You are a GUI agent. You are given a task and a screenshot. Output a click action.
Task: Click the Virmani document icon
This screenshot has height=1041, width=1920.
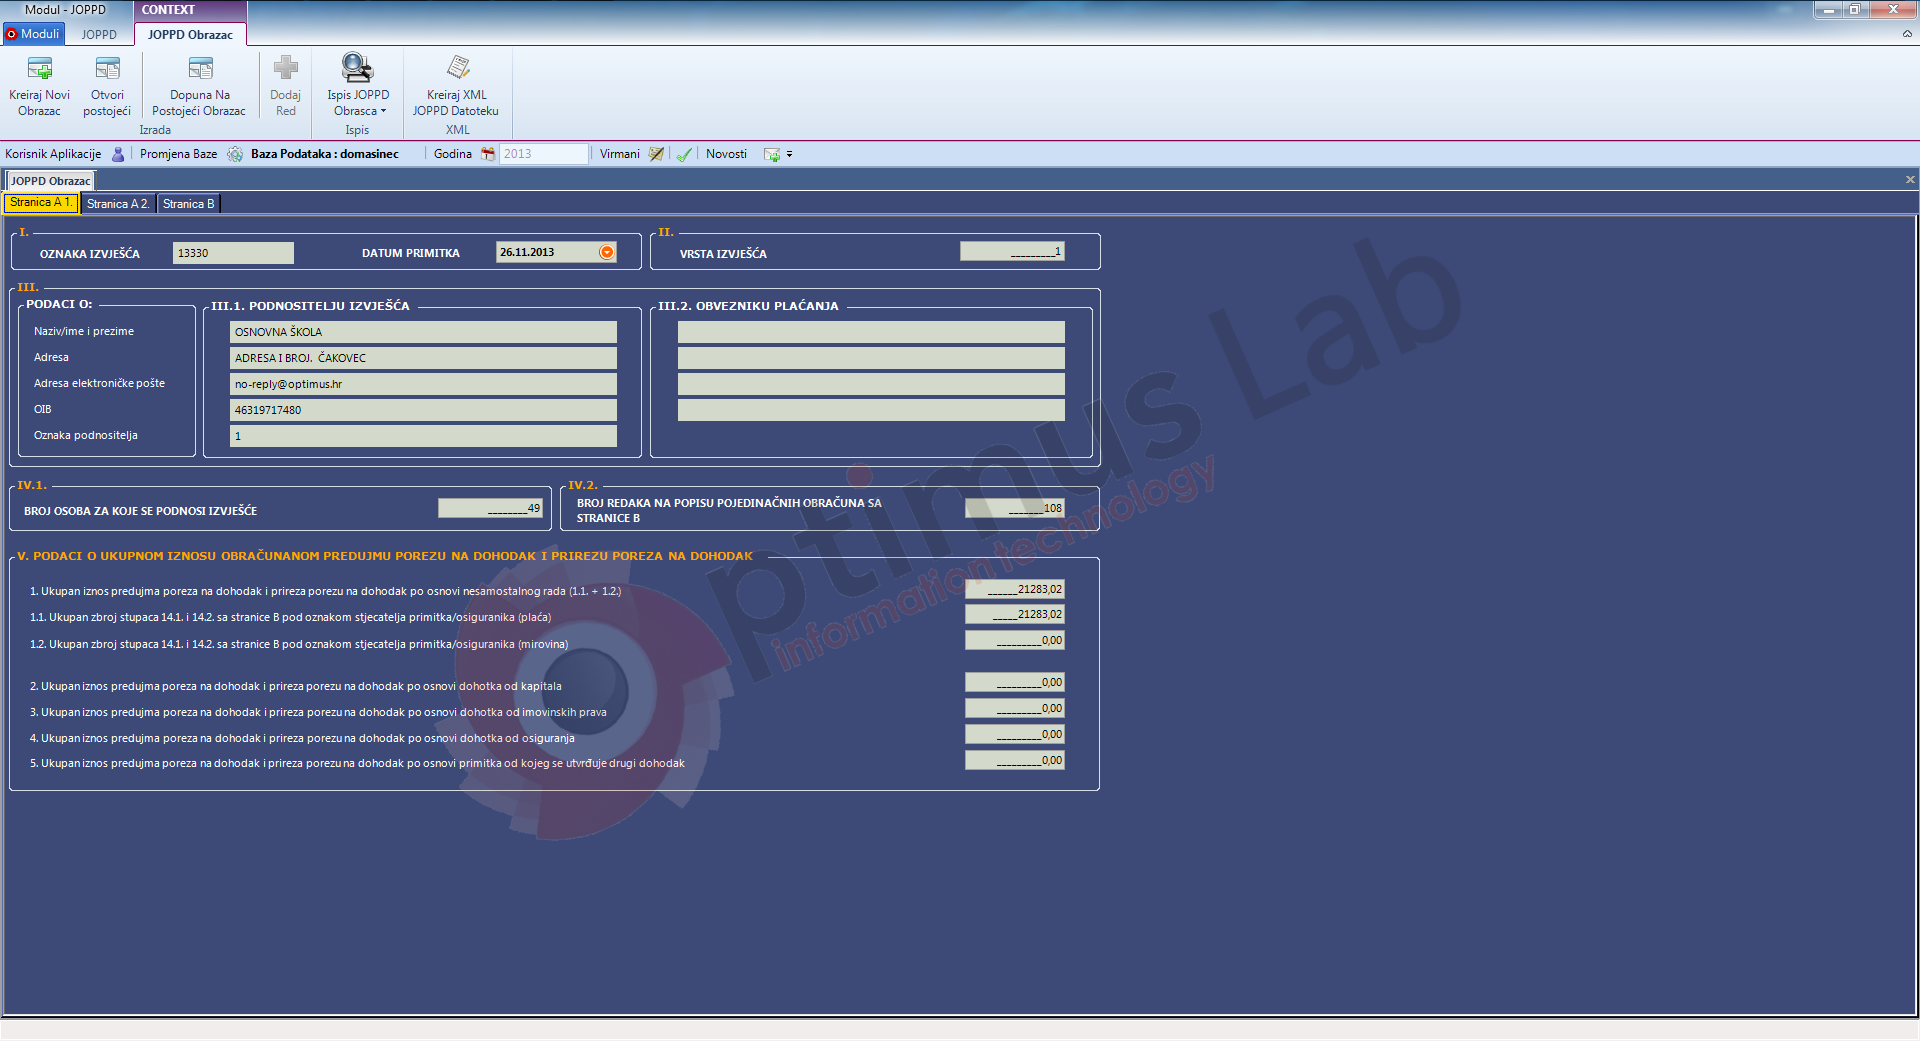coord(656,154)
